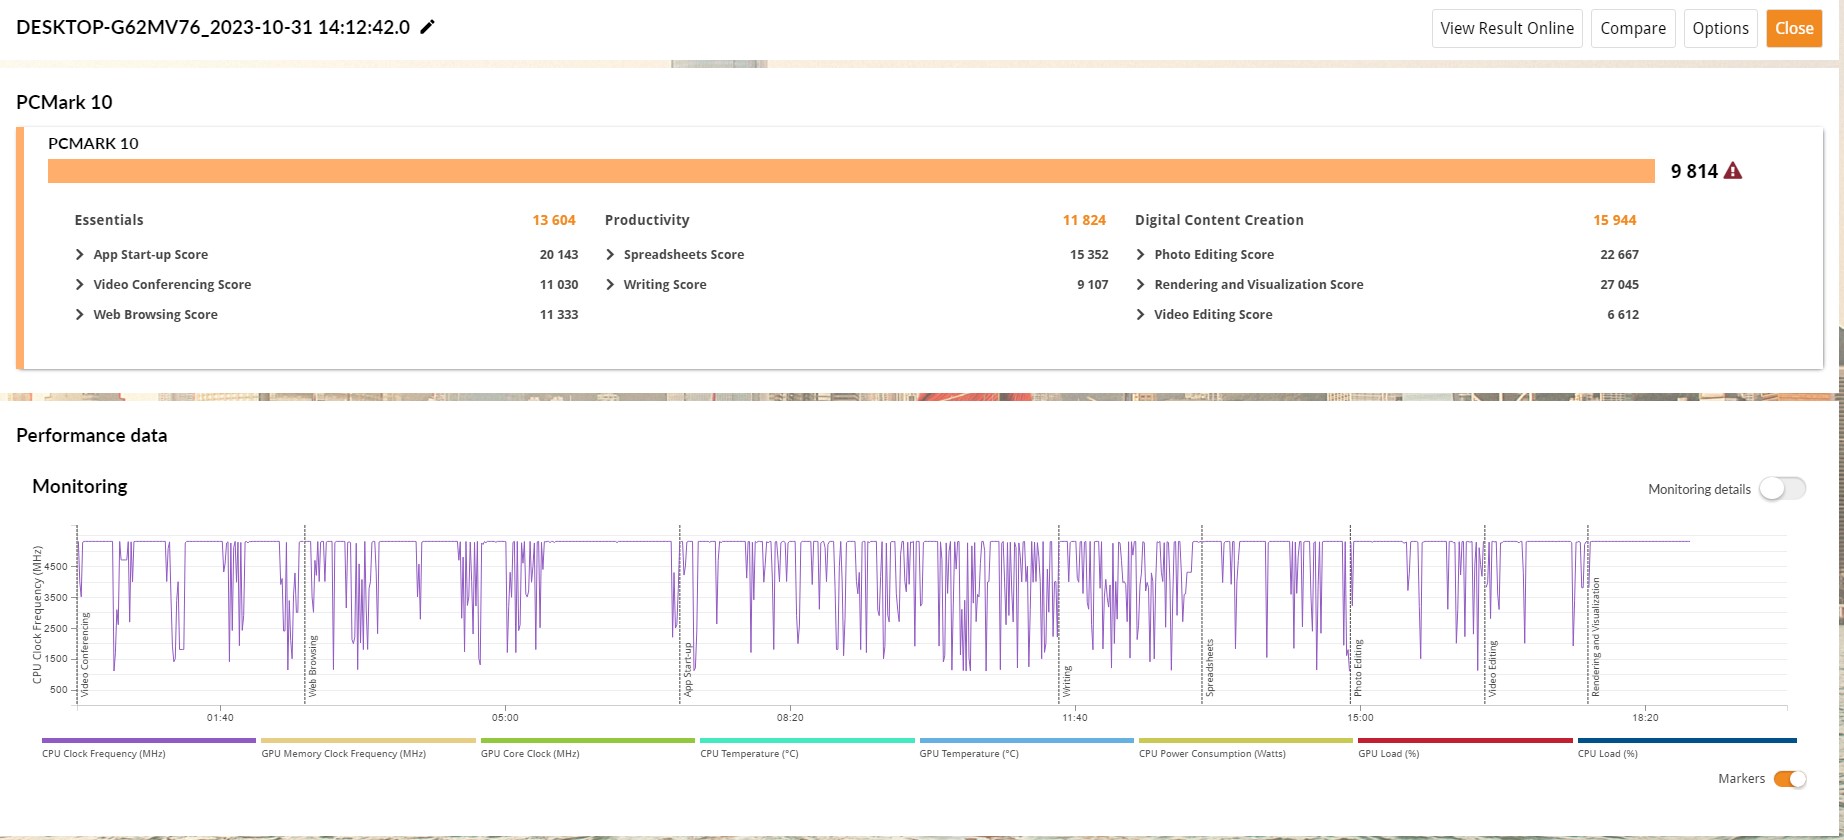Viewport: 1844px width, 840px height.
Task: Toggle CPU Clock Frequency legend series
Action: tap(148, 747)
